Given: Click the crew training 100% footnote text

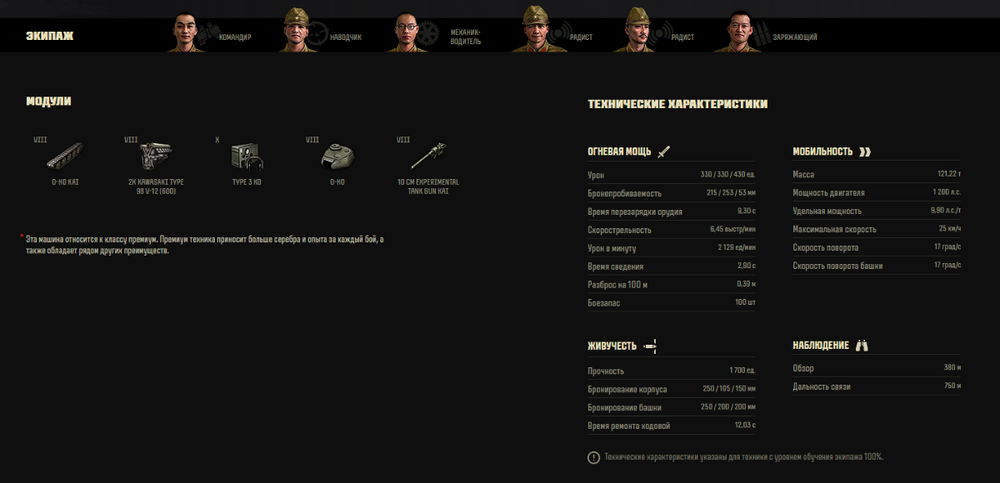Looking at the screenshot, I should (x=744, y=457).
